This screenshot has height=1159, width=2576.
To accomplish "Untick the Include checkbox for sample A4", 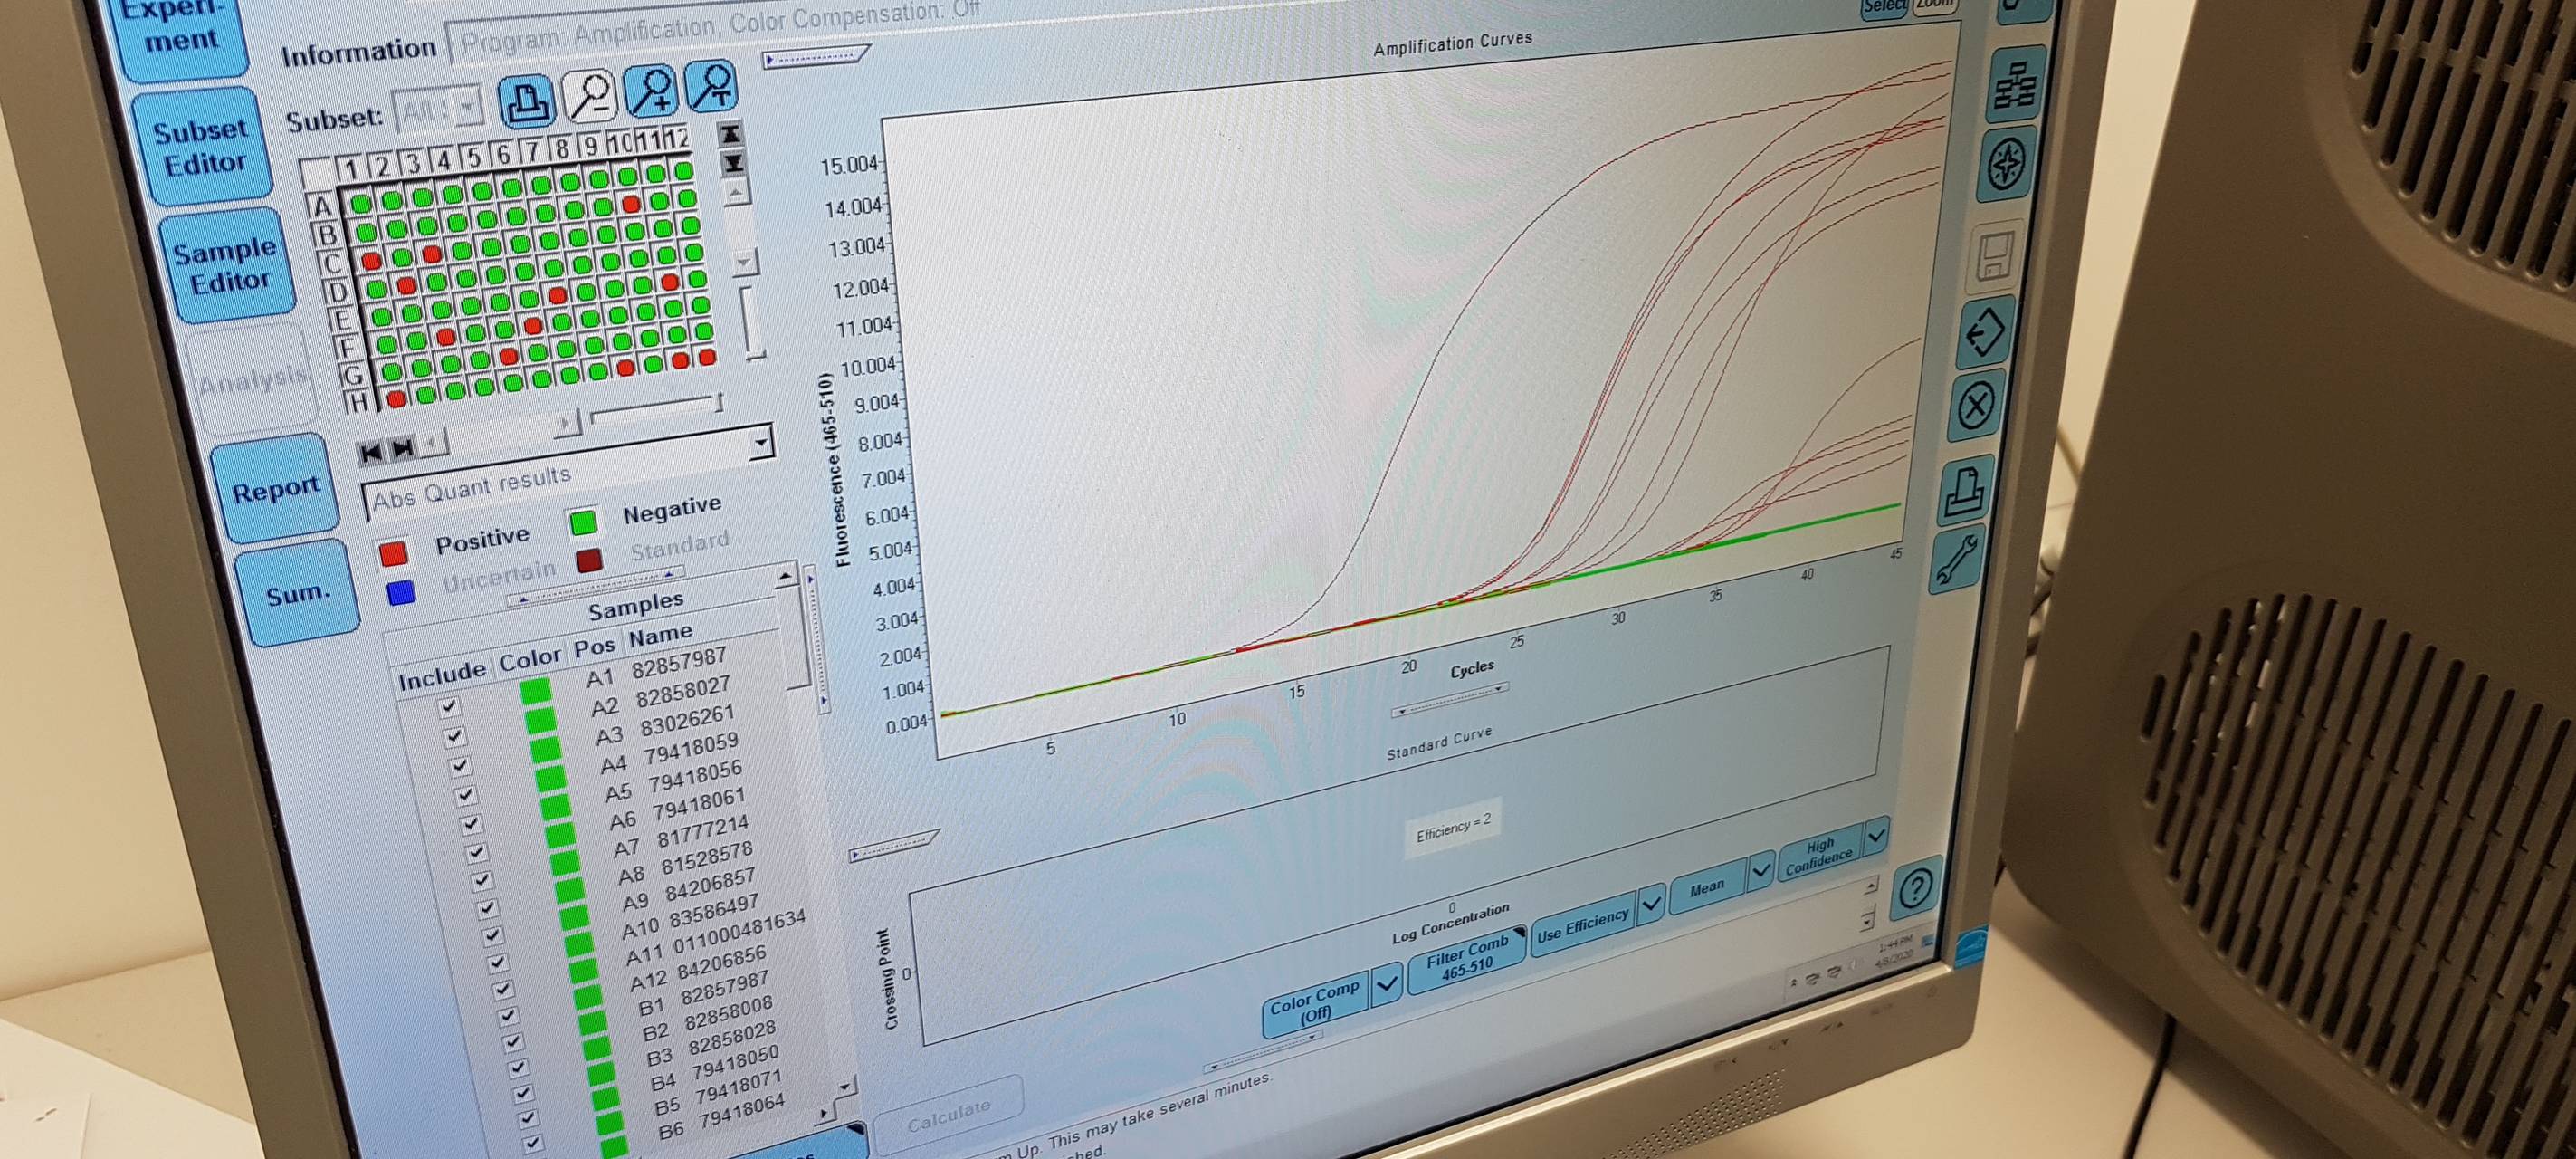I will (466, 796).
